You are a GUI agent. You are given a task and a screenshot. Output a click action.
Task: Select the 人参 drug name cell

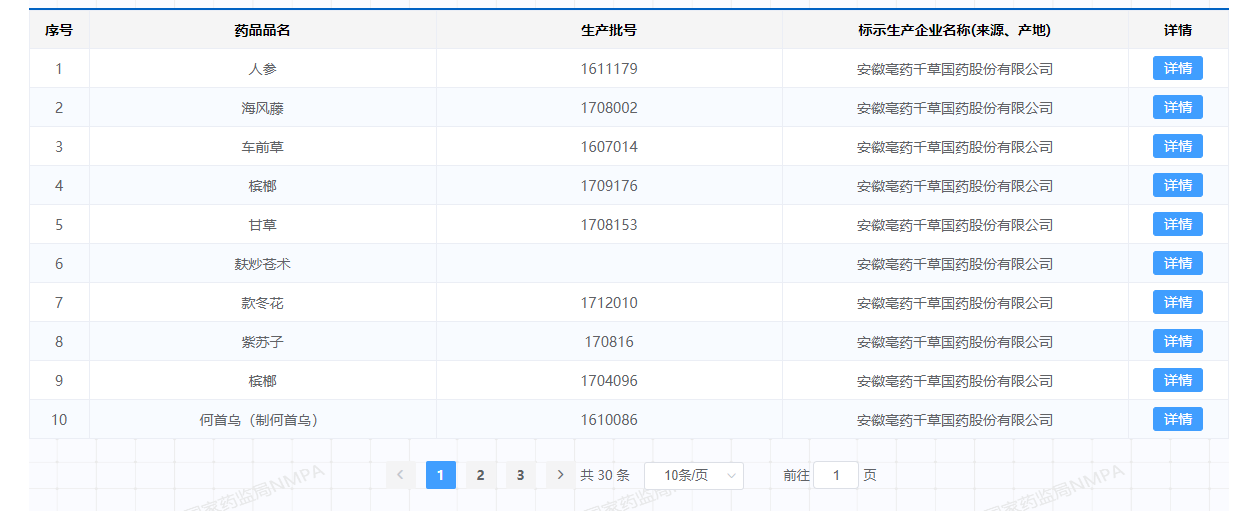click(x=262, y=69)
